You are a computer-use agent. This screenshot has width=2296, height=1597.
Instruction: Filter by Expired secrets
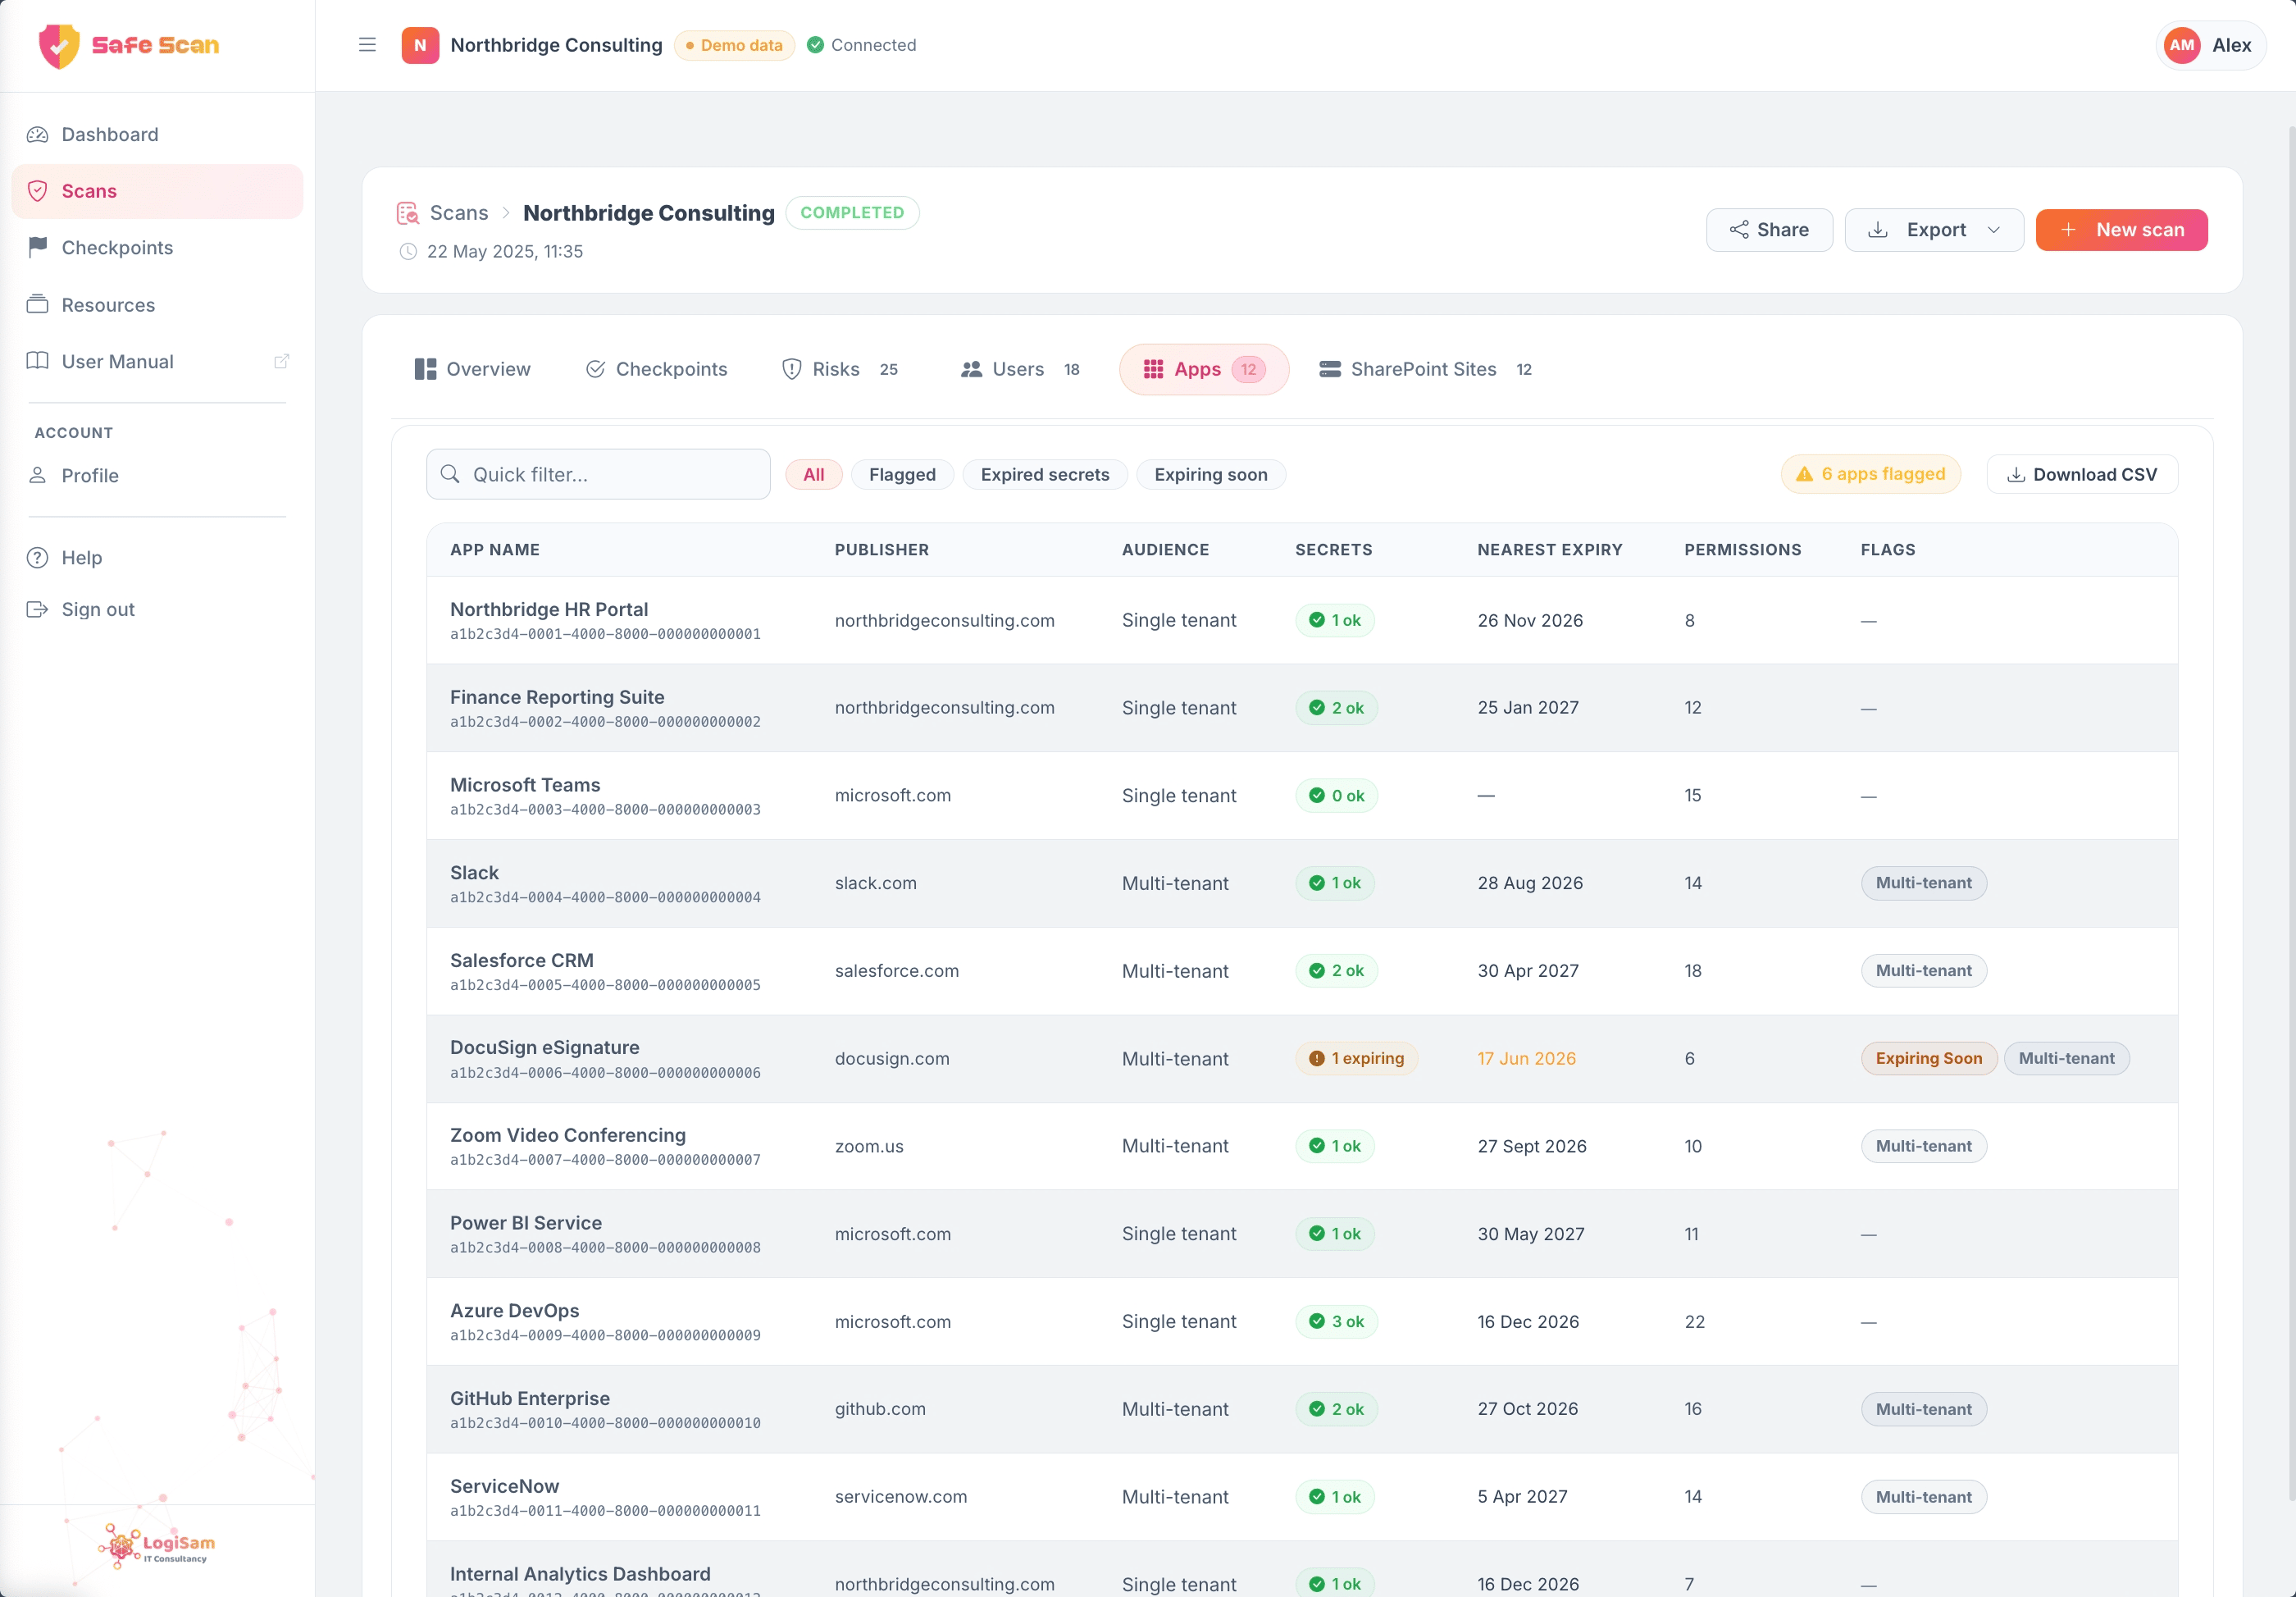pyautogui.click(x=1044, y=474)
